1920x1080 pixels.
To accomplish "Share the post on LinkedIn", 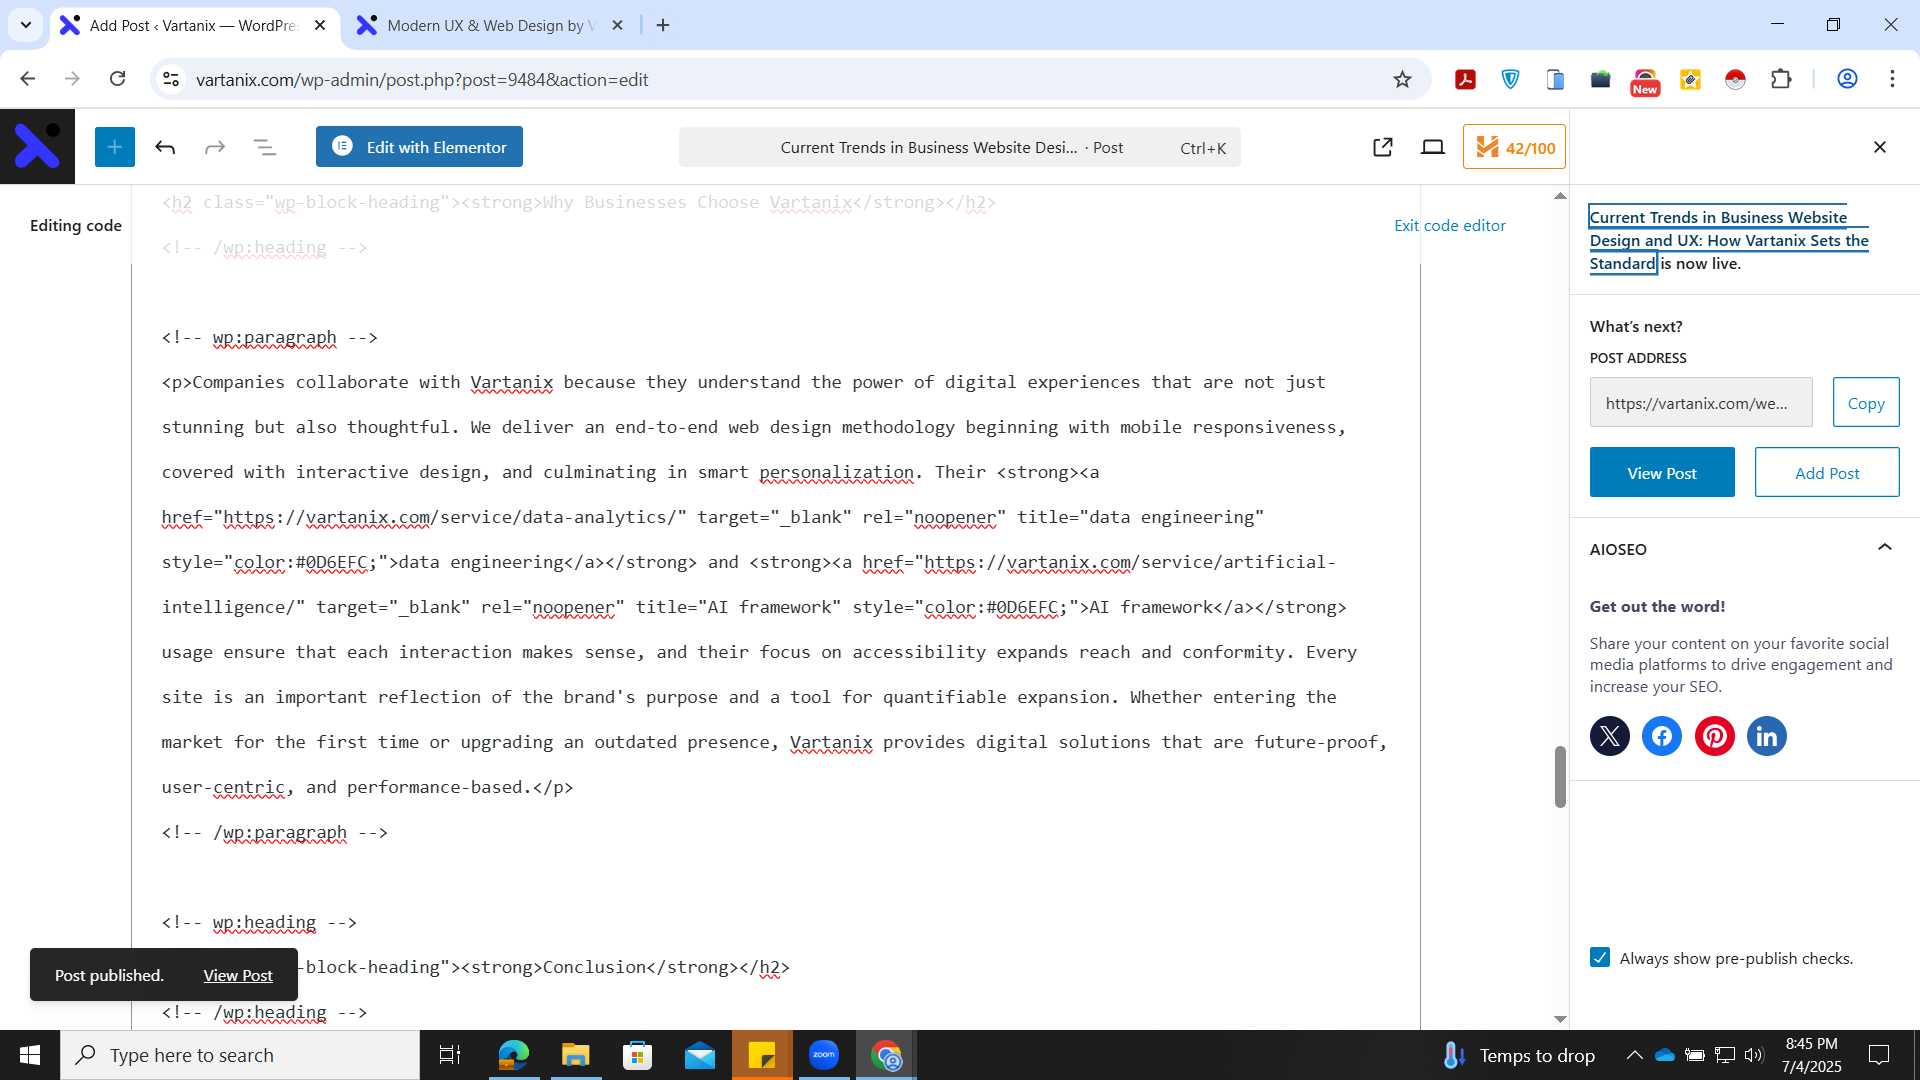I will [1766, 736].
